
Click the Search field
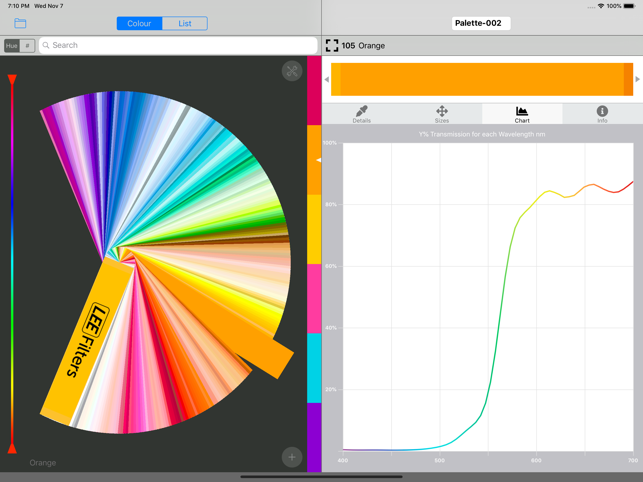tap(178, 45)
